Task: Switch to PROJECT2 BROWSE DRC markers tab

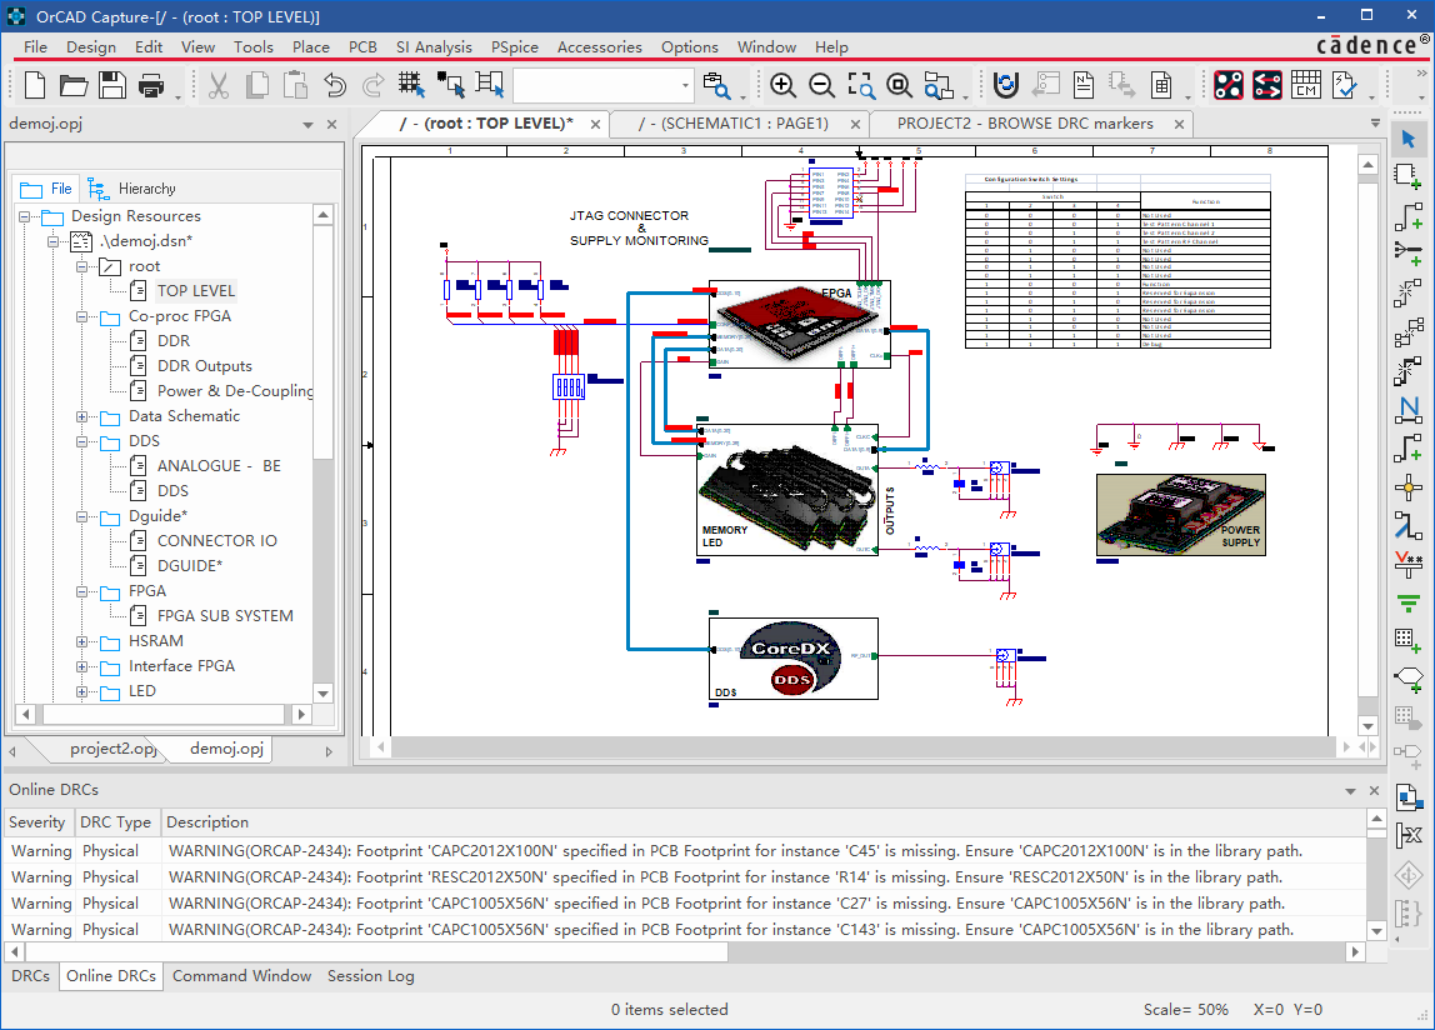Action: (1025, 123)
